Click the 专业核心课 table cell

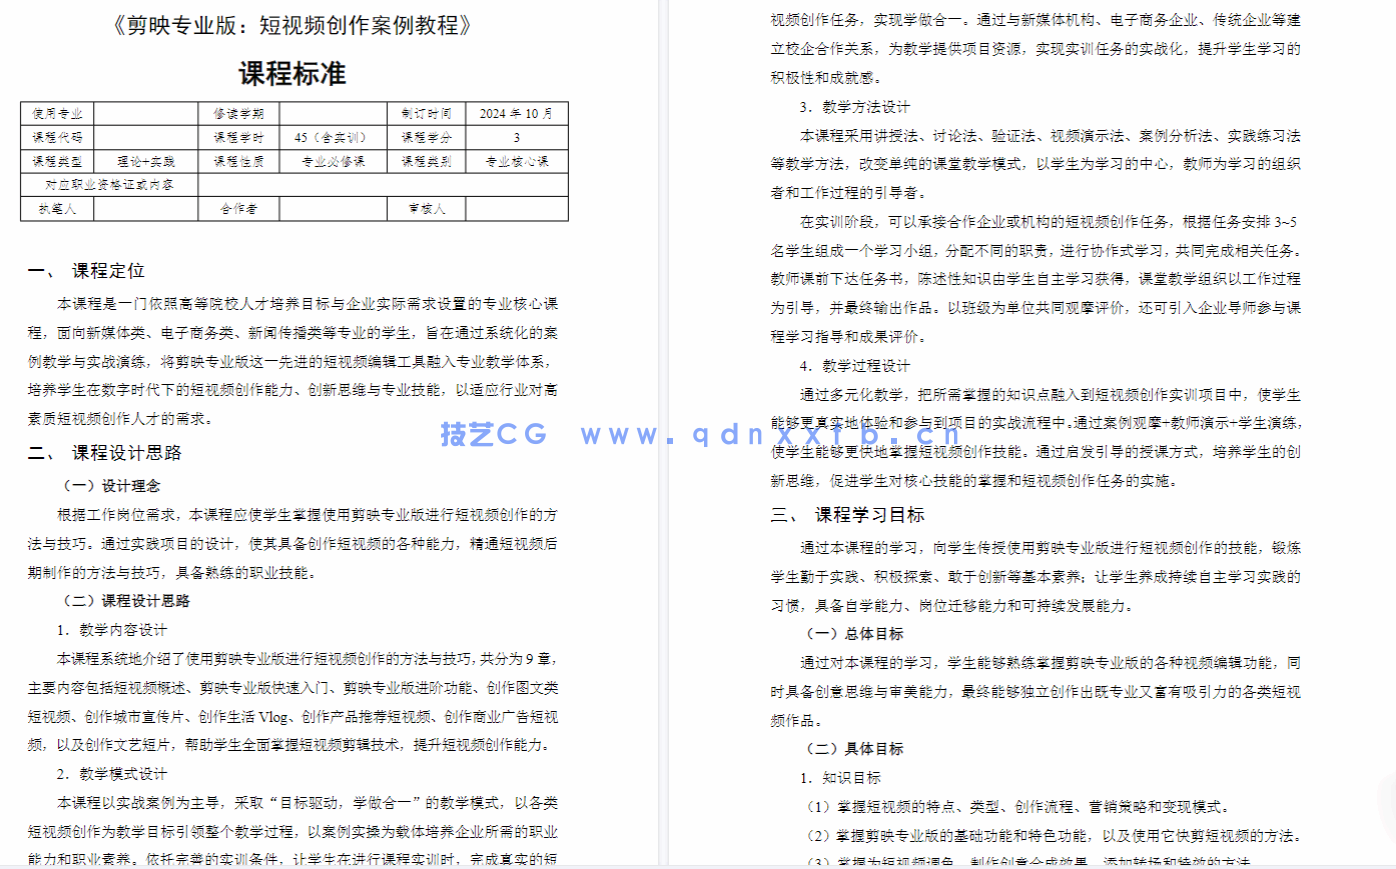tap(516, 161)
